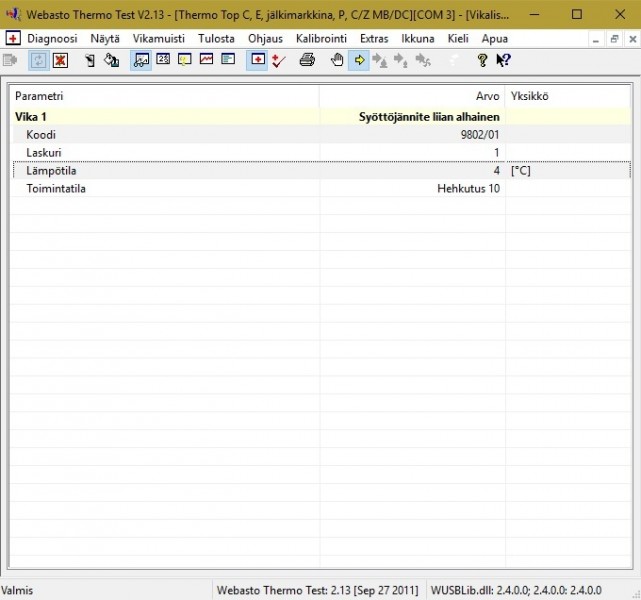Open the Kalibrointi menu
The width and height of the screenshot is (641, 600).
click(x=321, y=38)
